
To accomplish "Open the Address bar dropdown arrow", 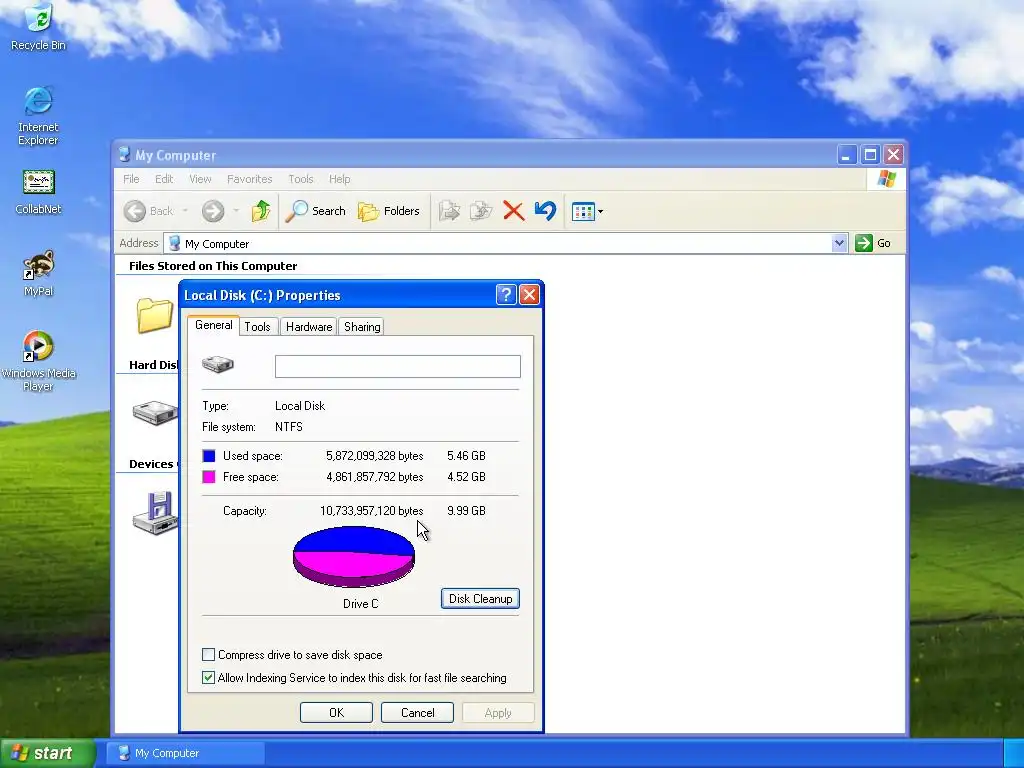I will [839, 243].
